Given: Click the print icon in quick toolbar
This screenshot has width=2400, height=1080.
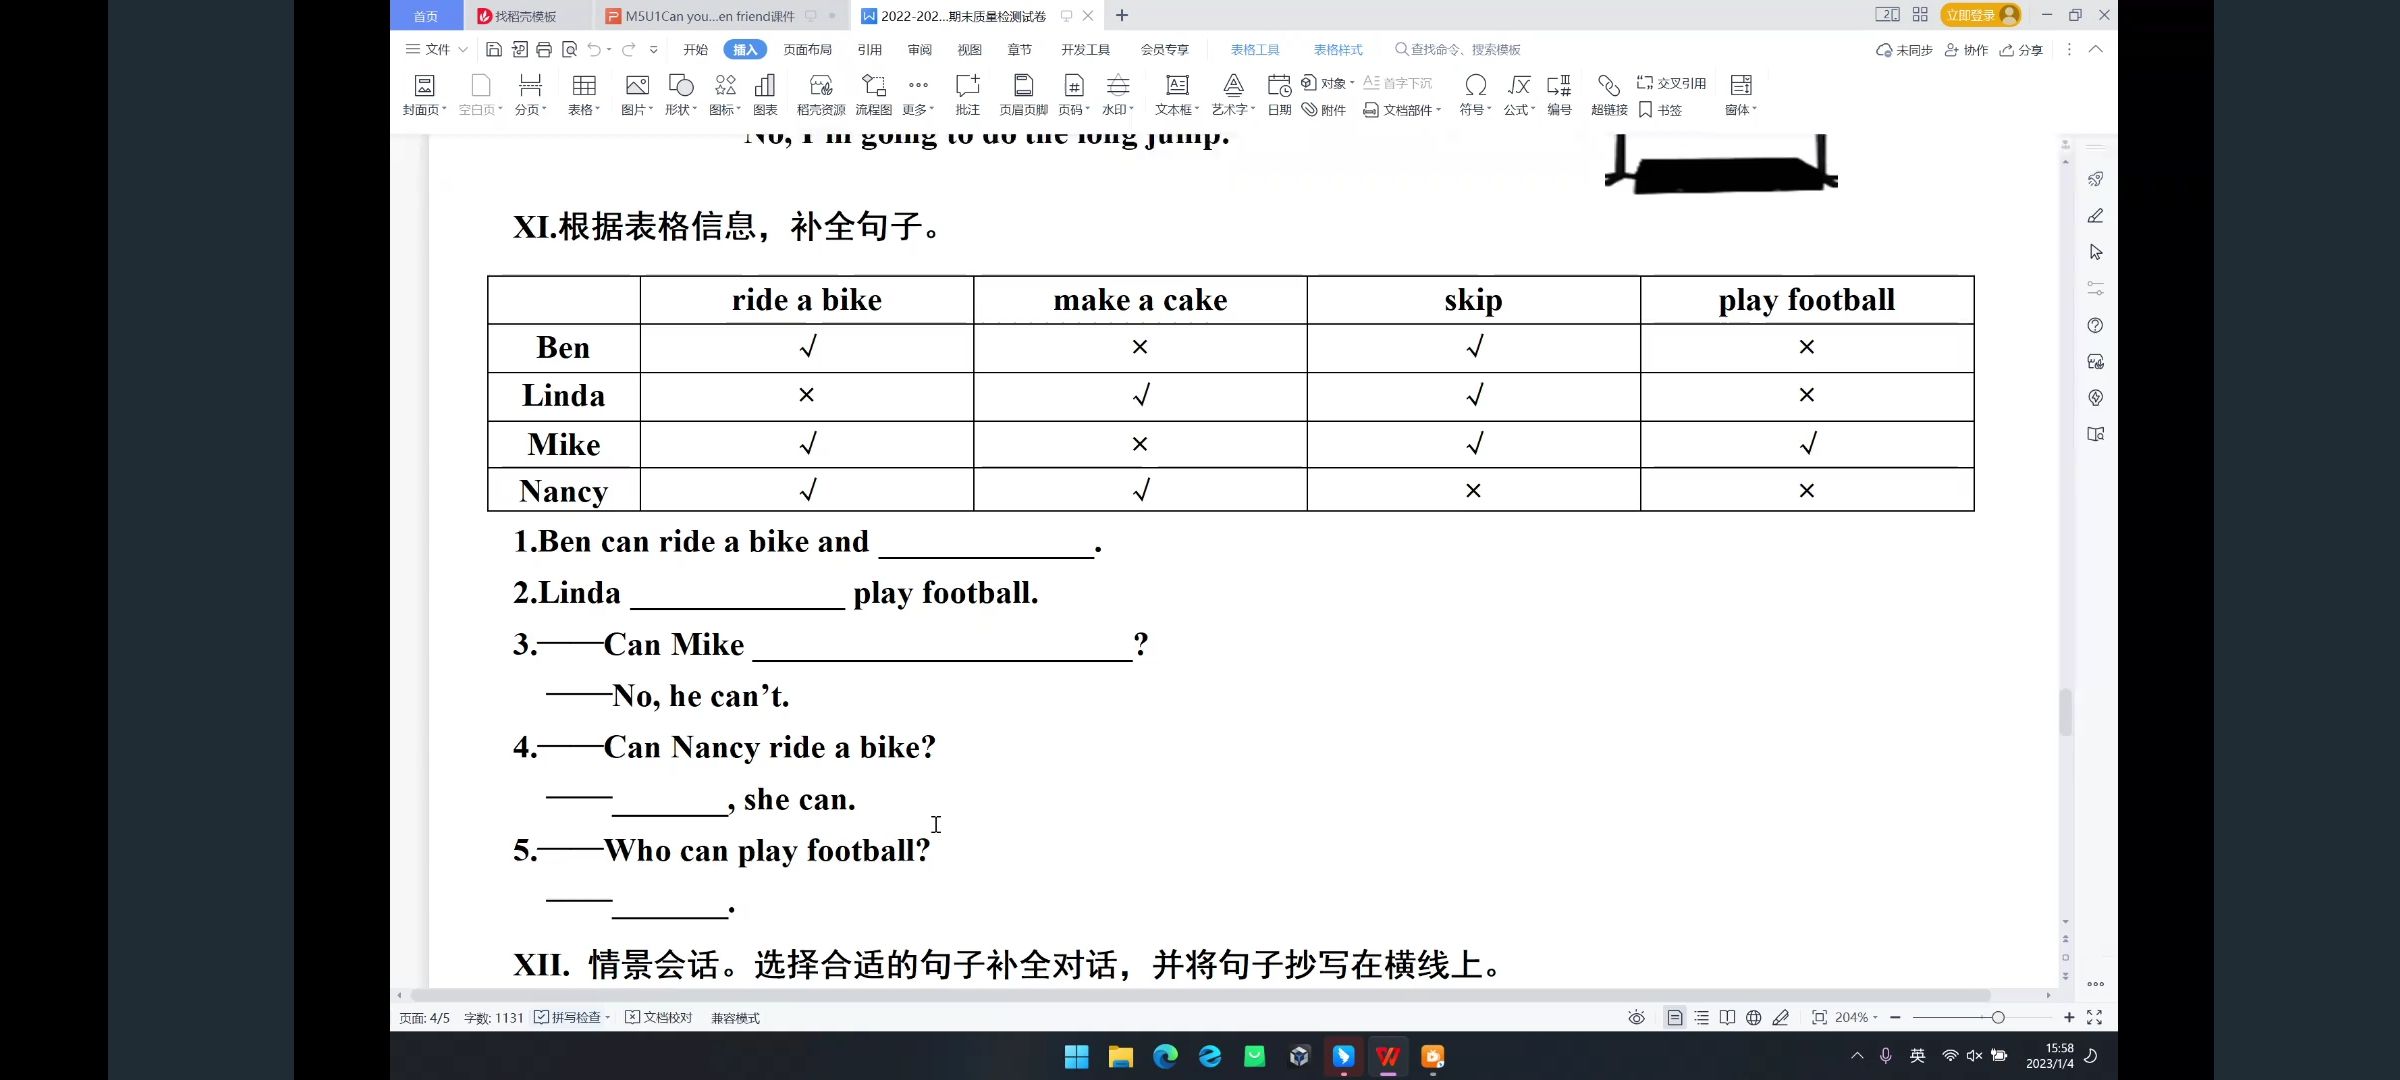Looking at the screenshot, I should pos(544,49).
